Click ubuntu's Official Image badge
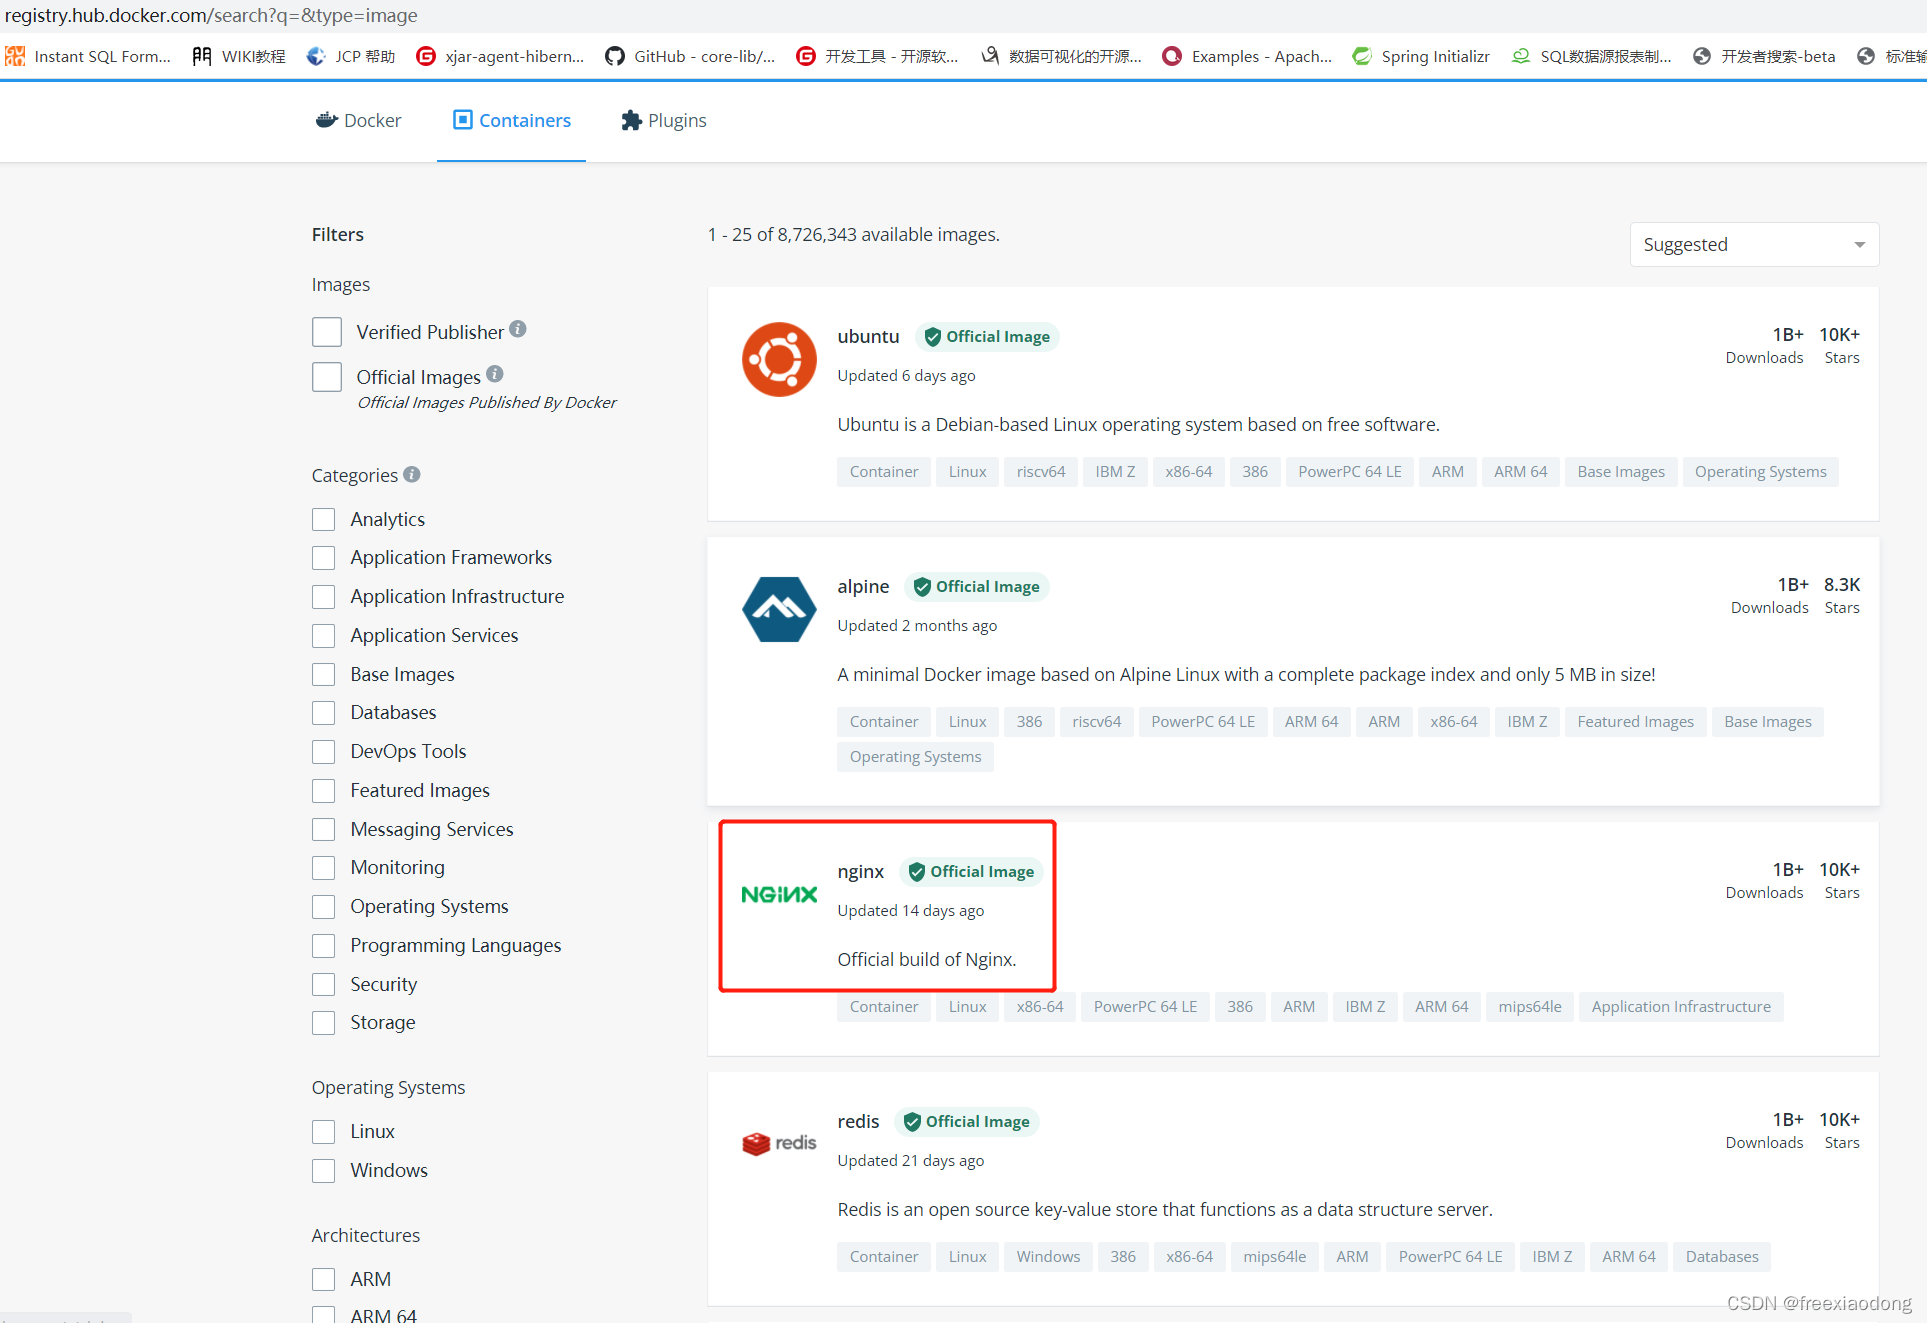1927x1323 pixels. tap(987, 336)
